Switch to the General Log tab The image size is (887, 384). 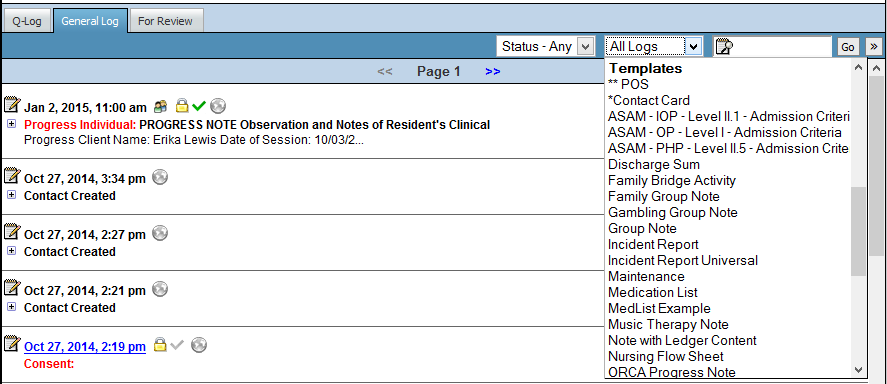(90, 21)
